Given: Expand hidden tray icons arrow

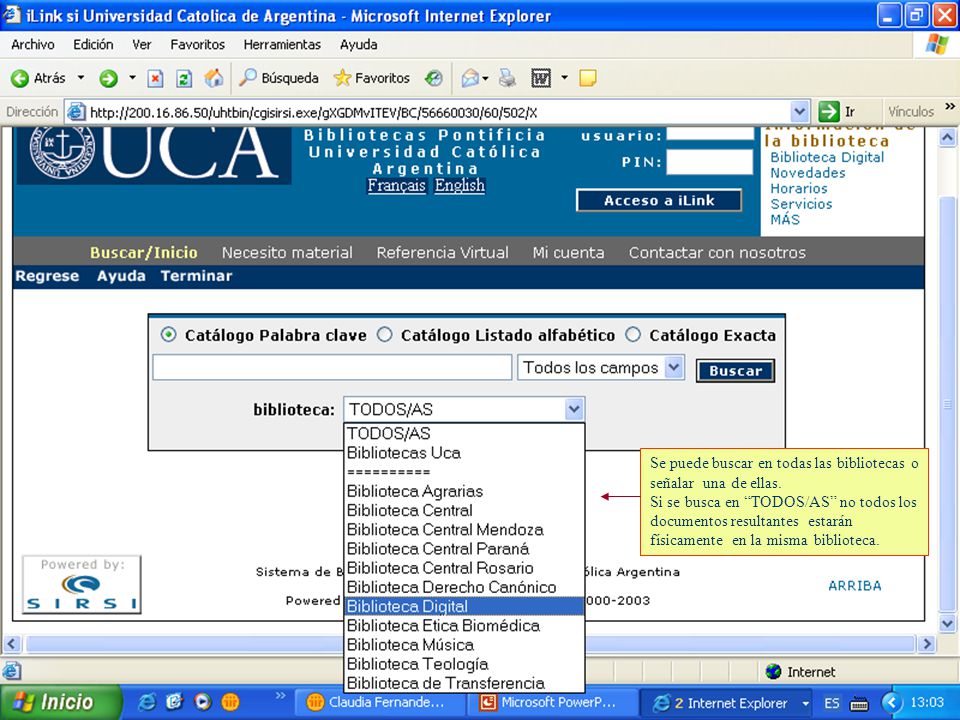Looking at the screenshot, I should point(891,702).
